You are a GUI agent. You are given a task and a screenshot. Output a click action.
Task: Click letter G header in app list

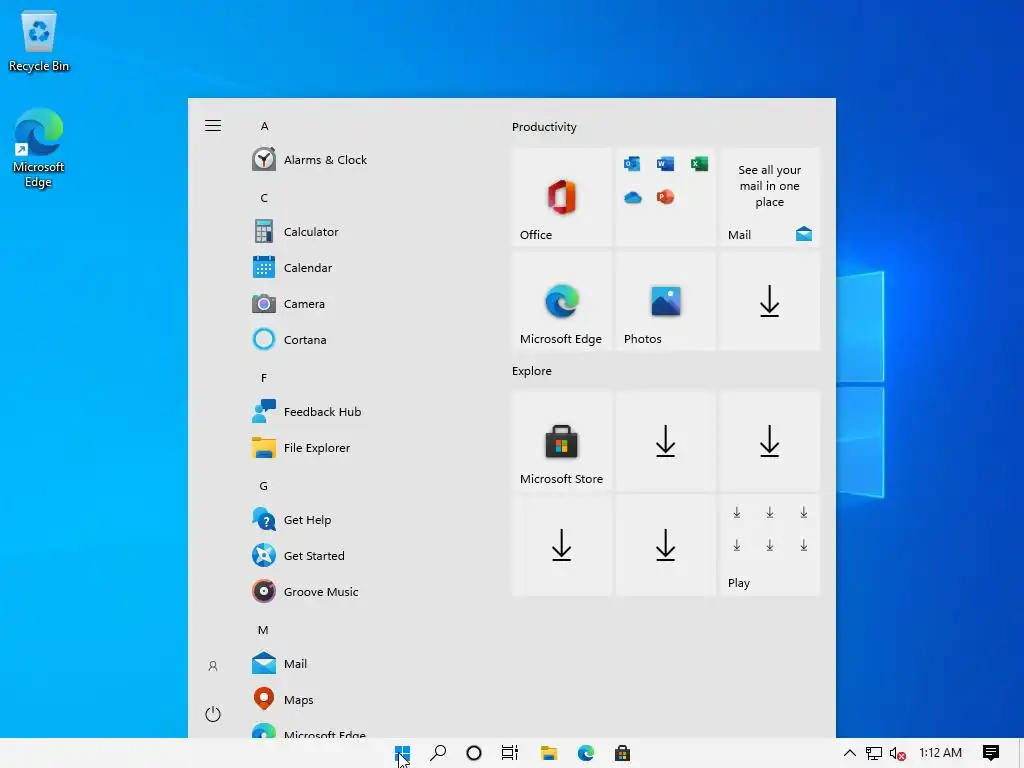pos(264,486)
